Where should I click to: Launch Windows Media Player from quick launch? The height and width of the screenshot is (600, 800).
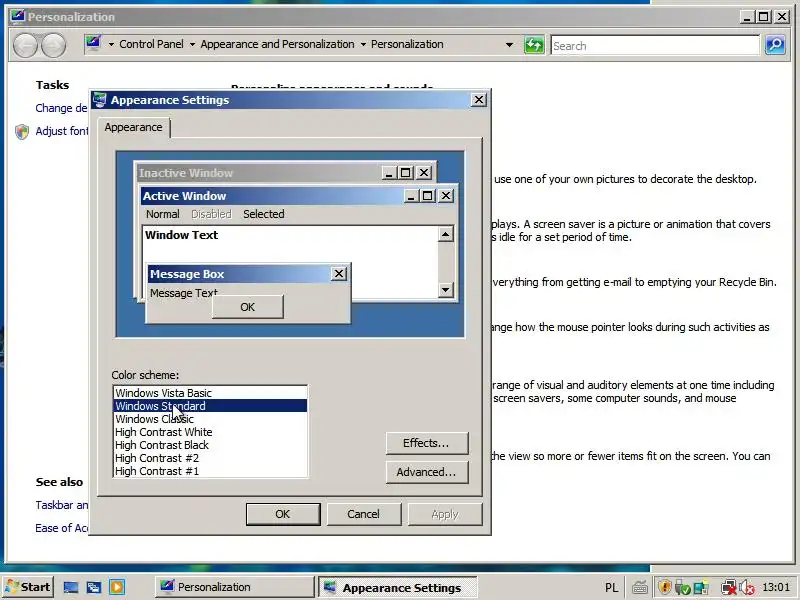[117, 587]
